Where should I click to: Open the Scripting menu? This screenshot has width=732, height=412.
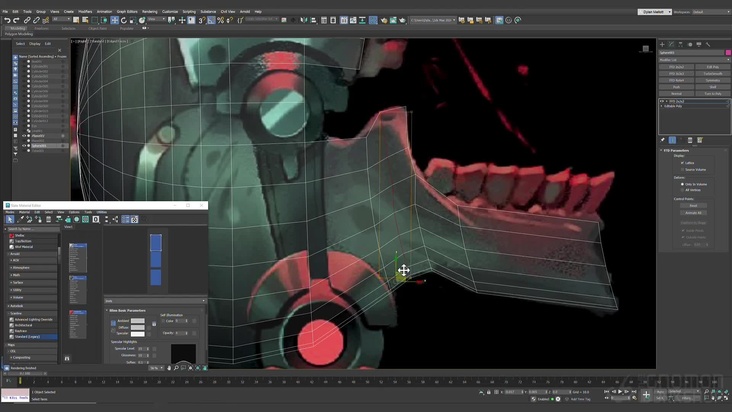pyautogui.click(x=189, y=11)
